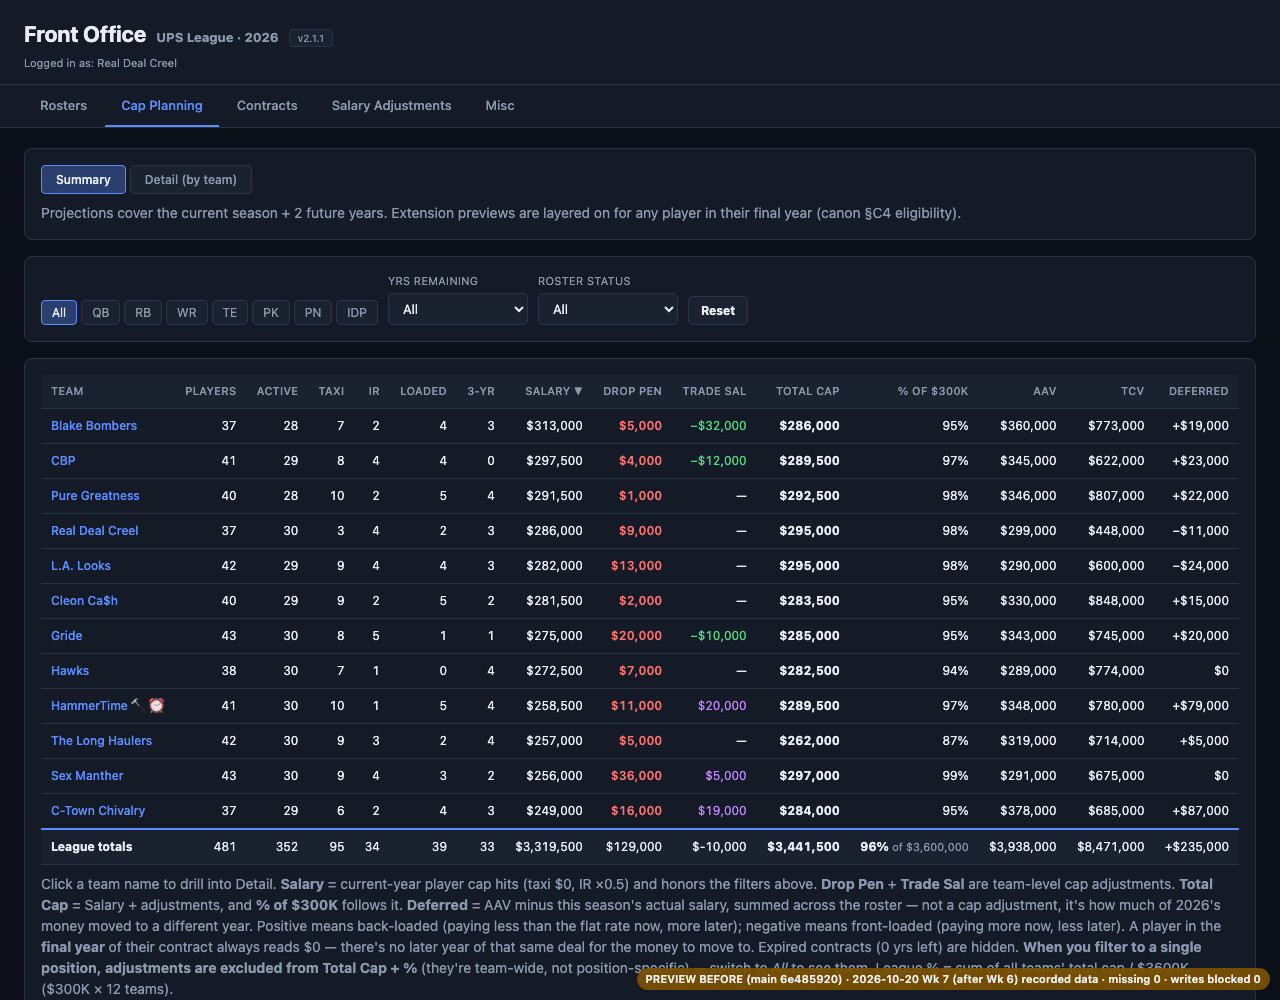This screenshot has width=1280, height=1000.
Task: Filter positions by QB
Action: pyautogui.click(x=101, y=312)
